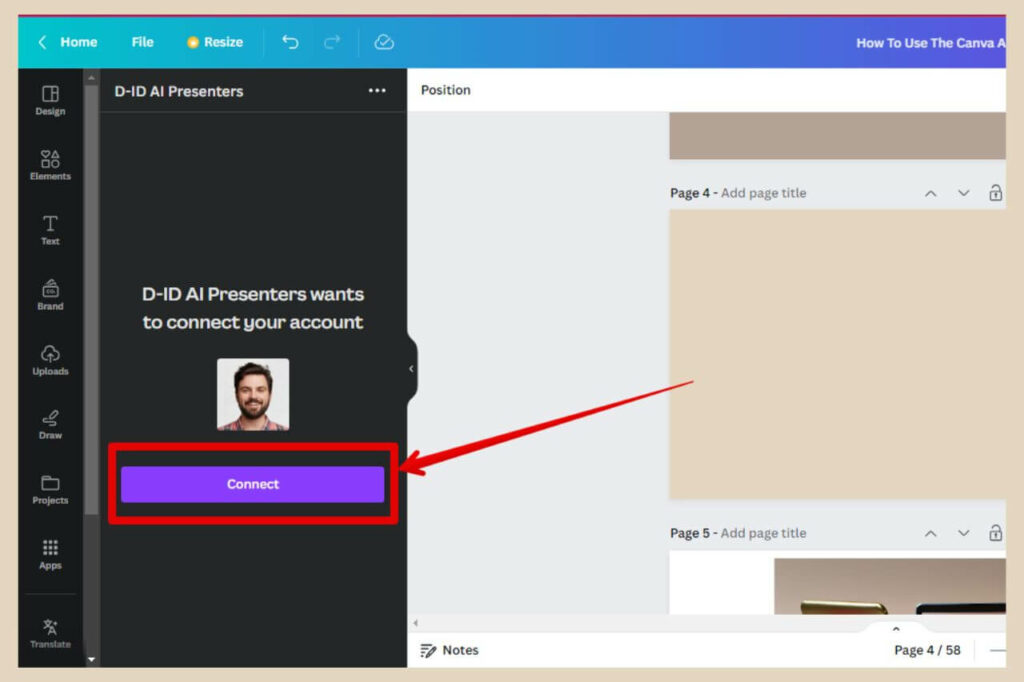Open the Design sidebar tab
Screen dimensions: 1024x682
[50, 101]
